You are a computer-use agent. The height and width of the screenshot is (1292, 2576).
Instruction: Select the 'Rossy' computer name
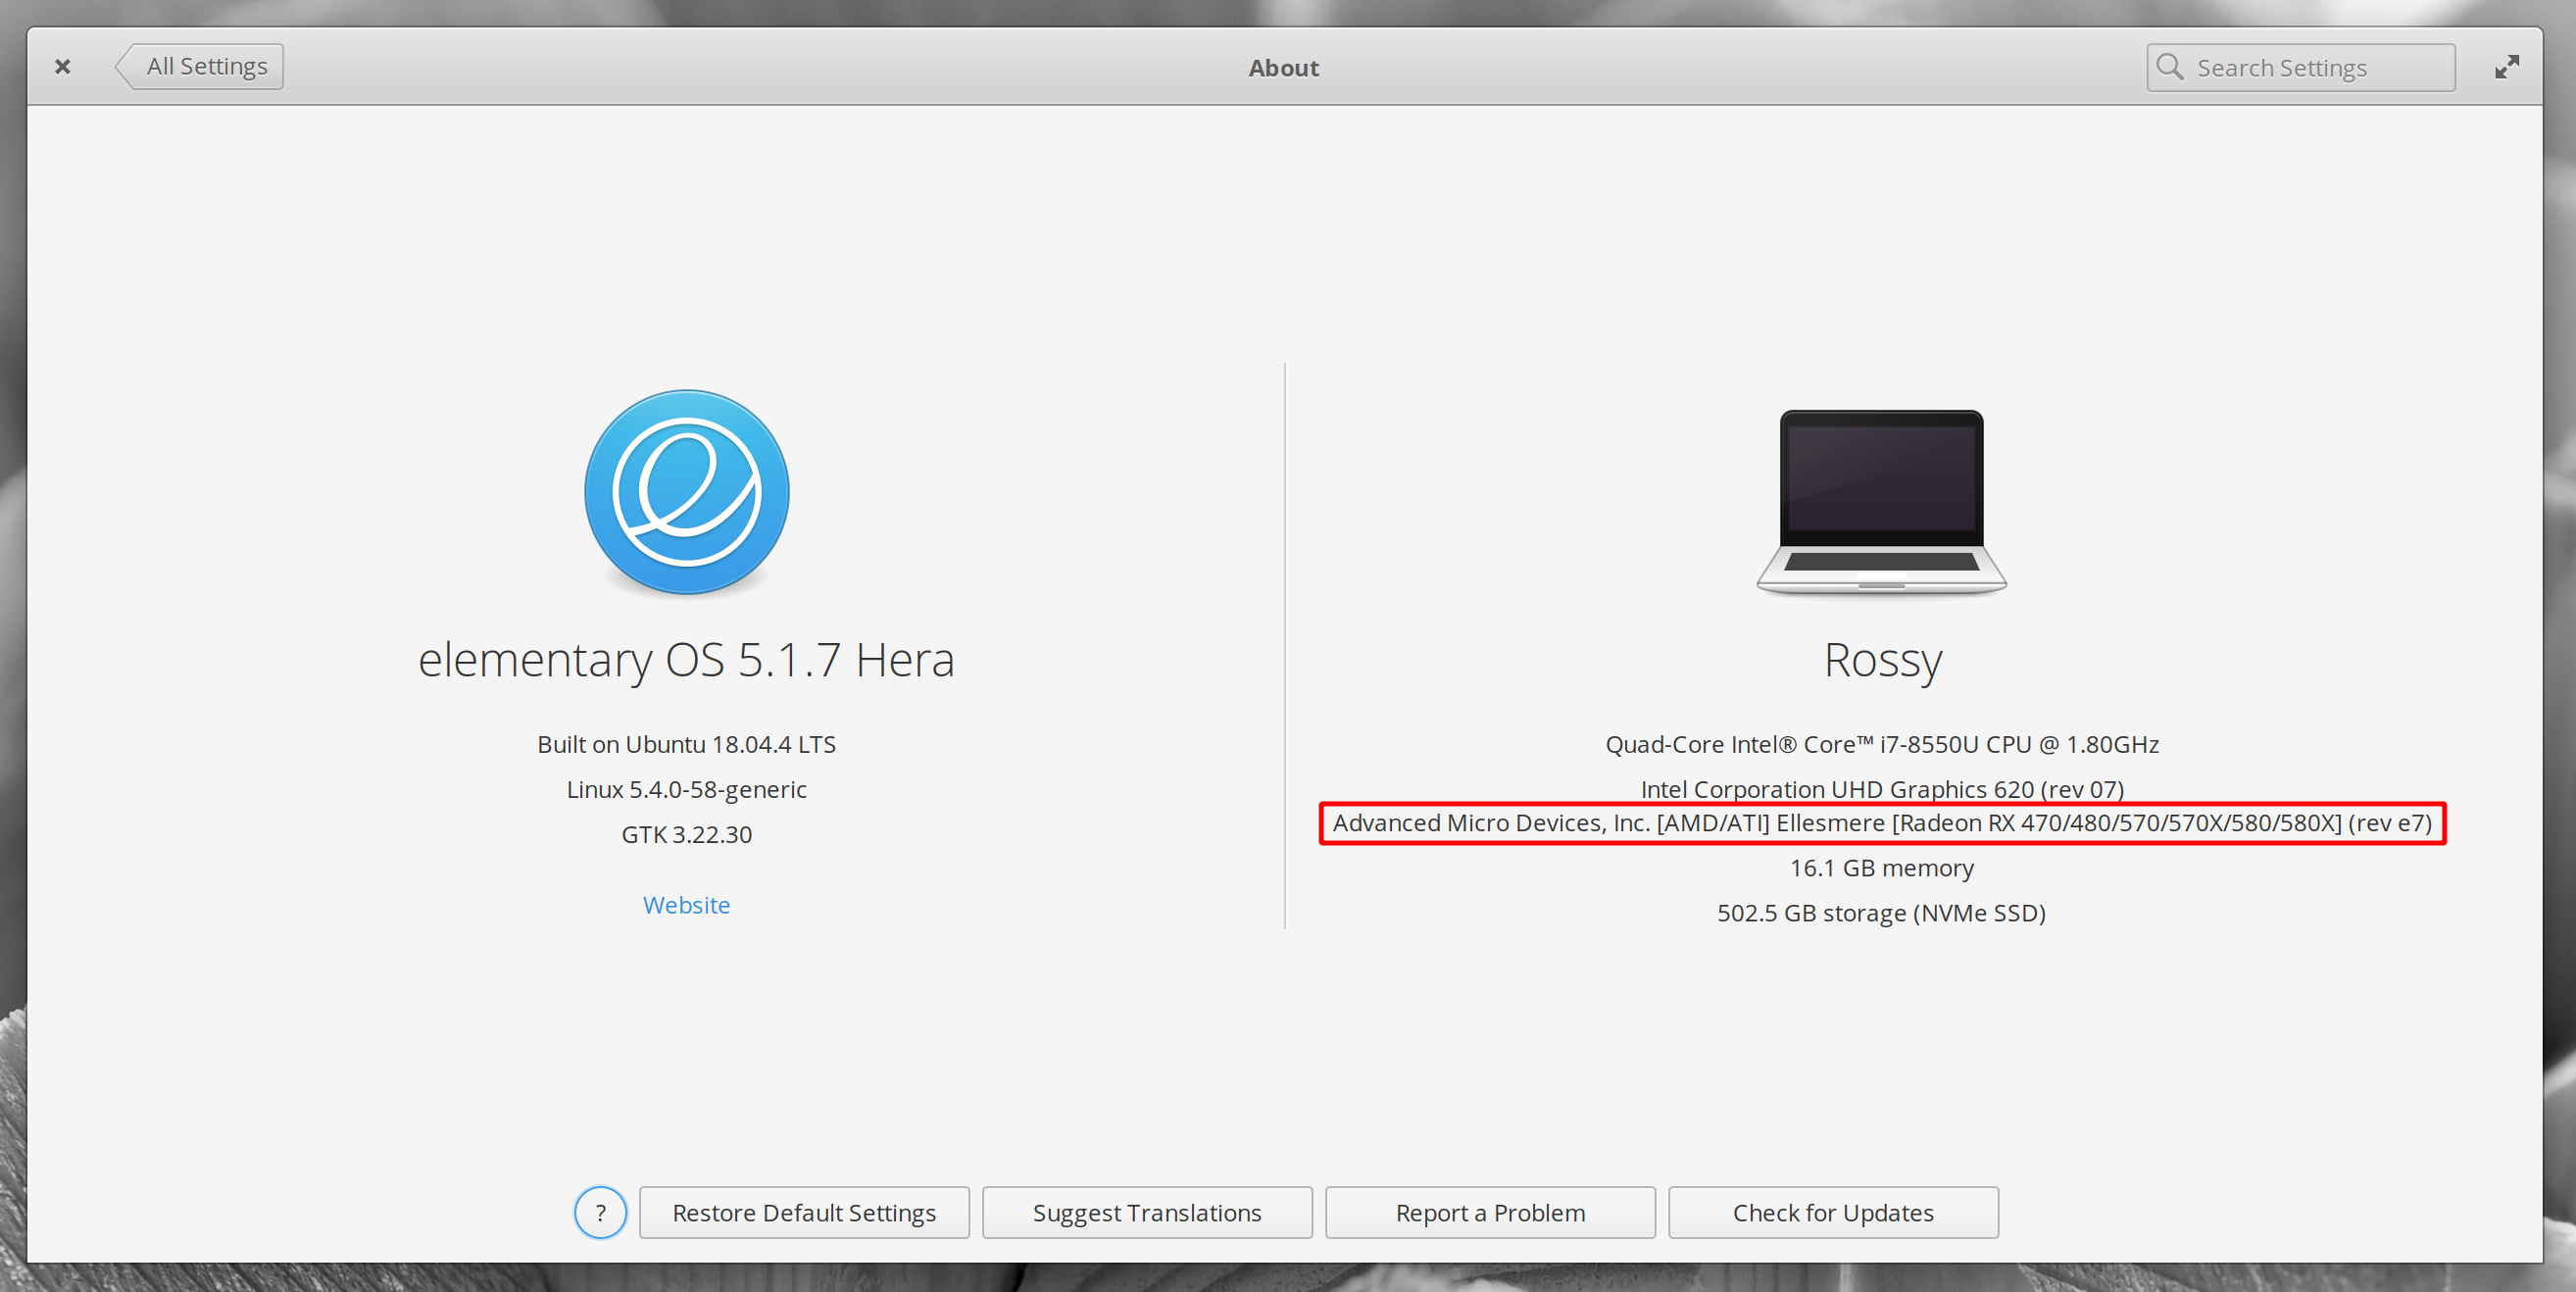tap(1882, 661)
